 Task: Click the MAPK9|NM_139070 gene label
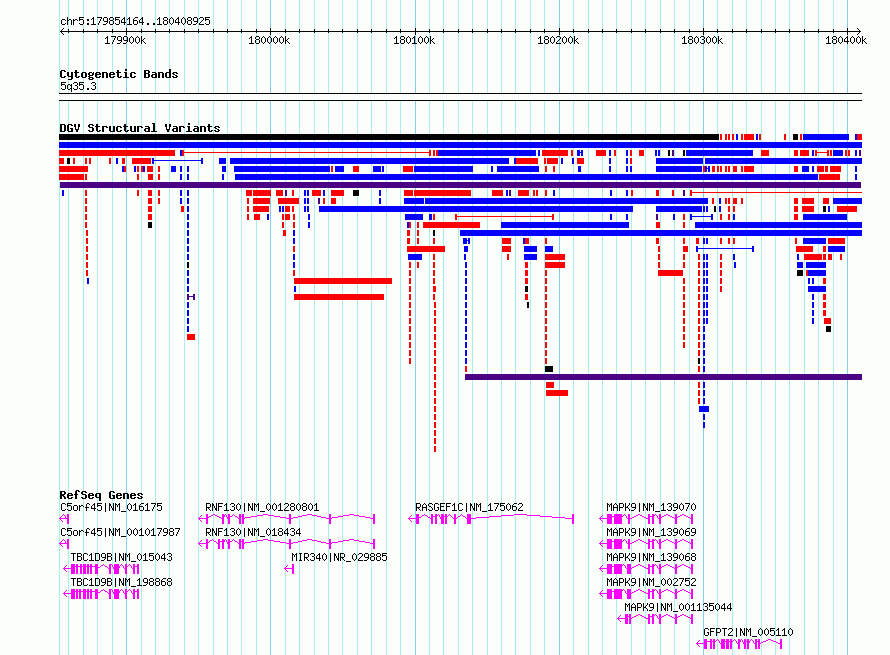click(651, 507)
